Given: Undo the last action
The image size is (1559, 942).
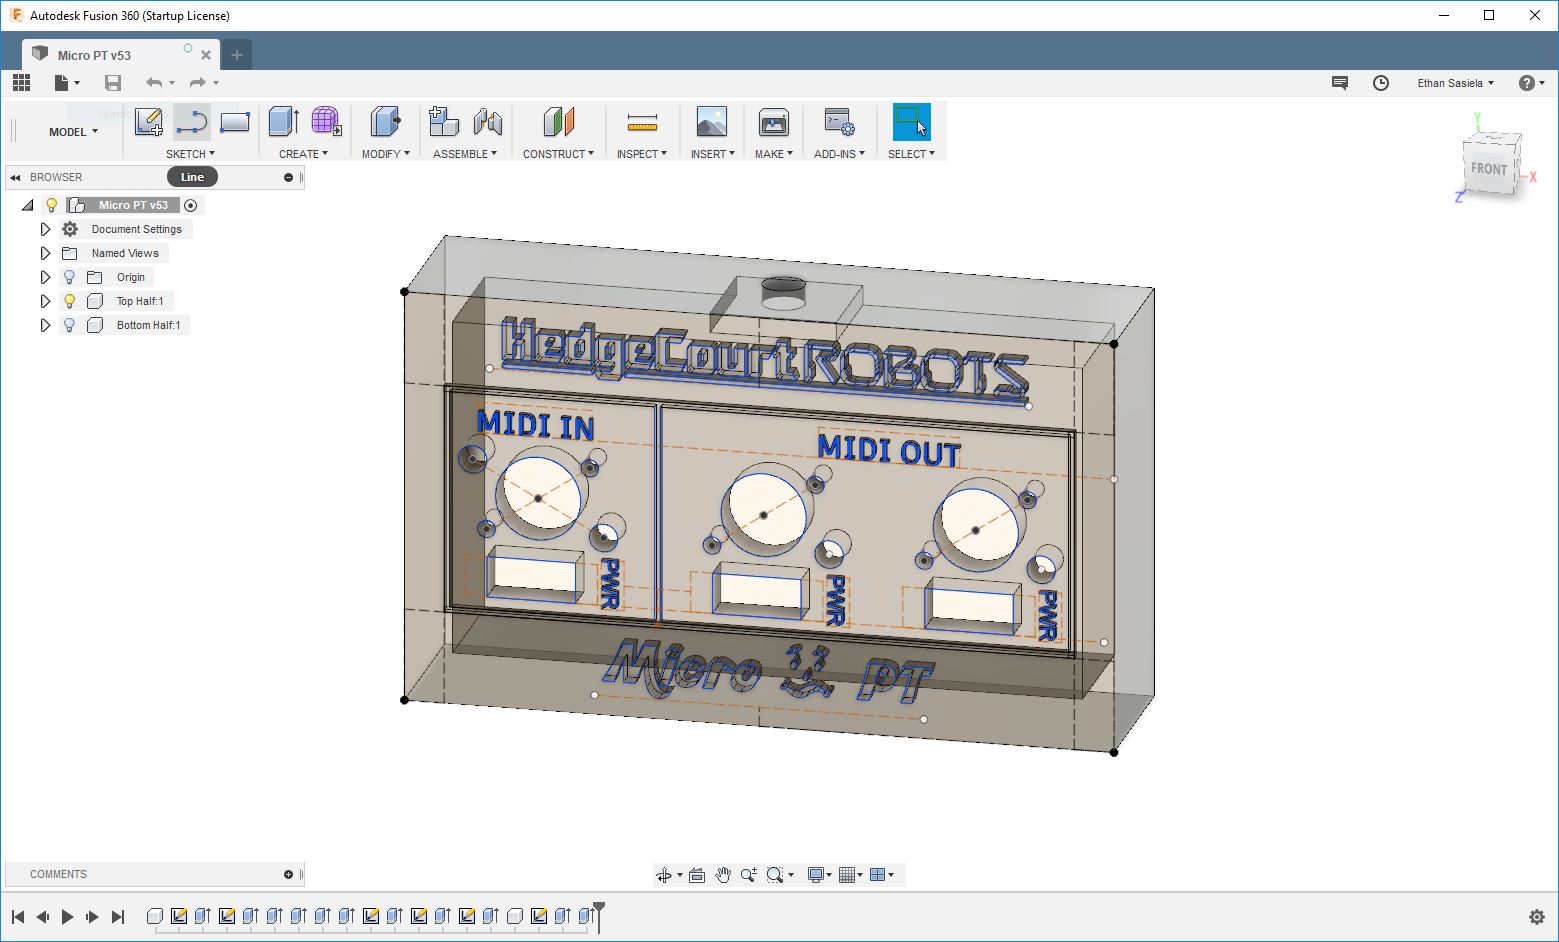Looking at the screenshot, I should (x=154, y=83).
